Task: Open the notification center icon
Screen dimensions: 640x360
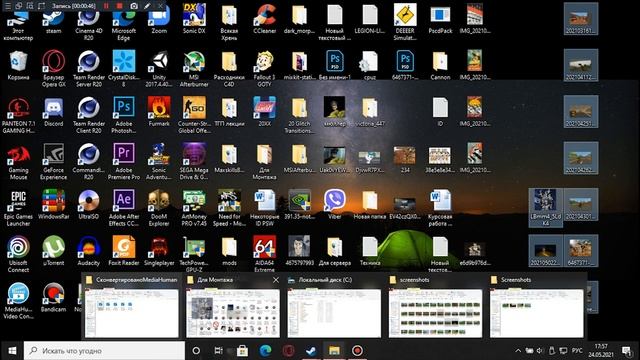Action: (x=626, y=351)
